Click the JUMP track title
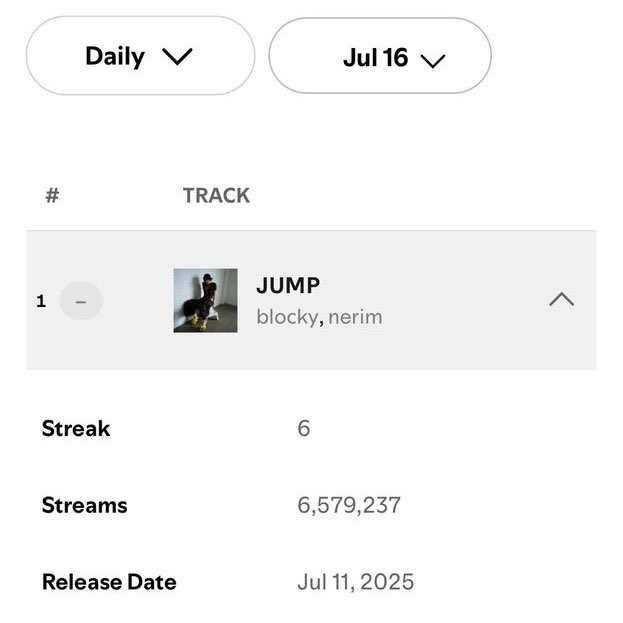The width and height of the screenshot is (623, 623). point(288,285)
